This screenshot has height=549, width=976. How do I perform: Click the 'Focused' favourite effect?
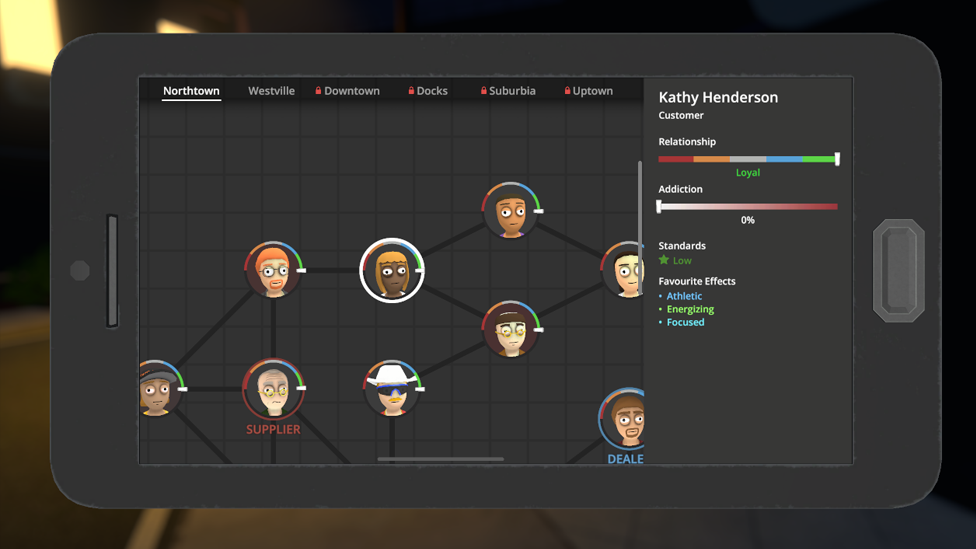coord(685,322)
